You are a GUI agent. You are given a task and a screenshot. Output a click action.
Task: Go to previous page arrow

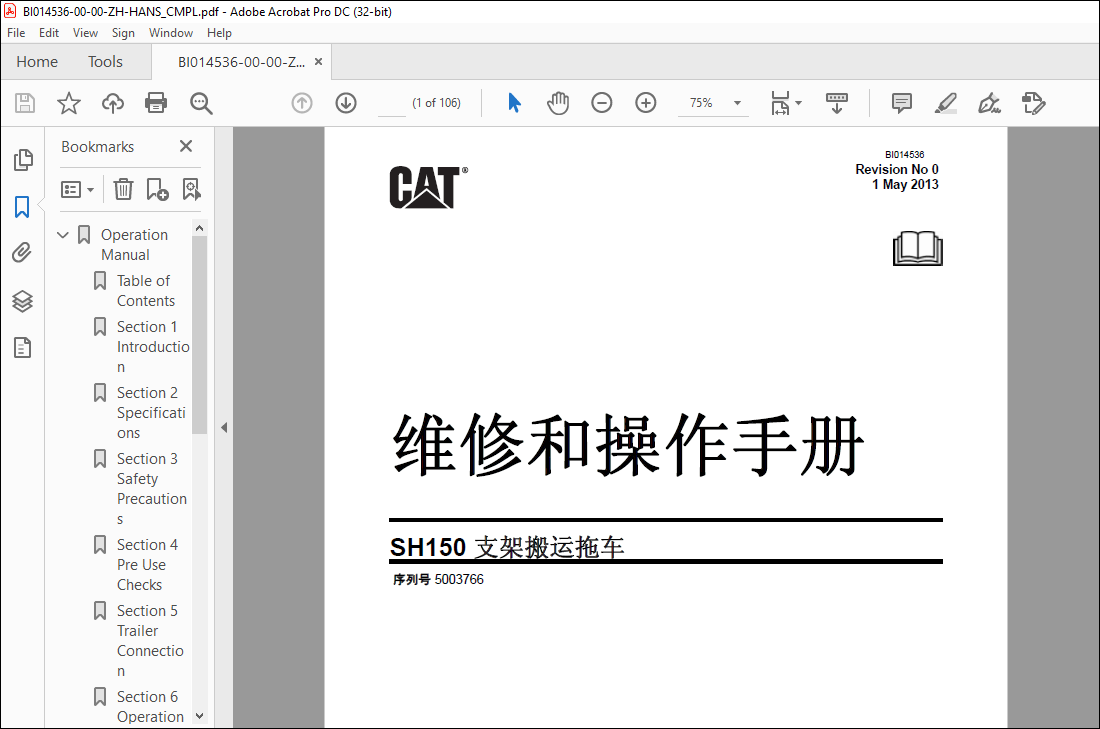click(302, 103)
